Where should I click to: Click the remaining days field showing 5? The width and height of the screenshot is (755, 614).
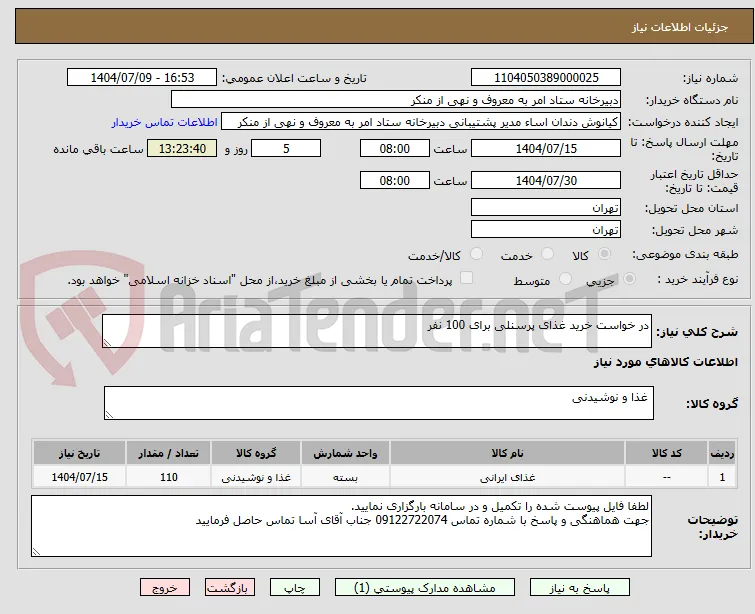(286, 148)
